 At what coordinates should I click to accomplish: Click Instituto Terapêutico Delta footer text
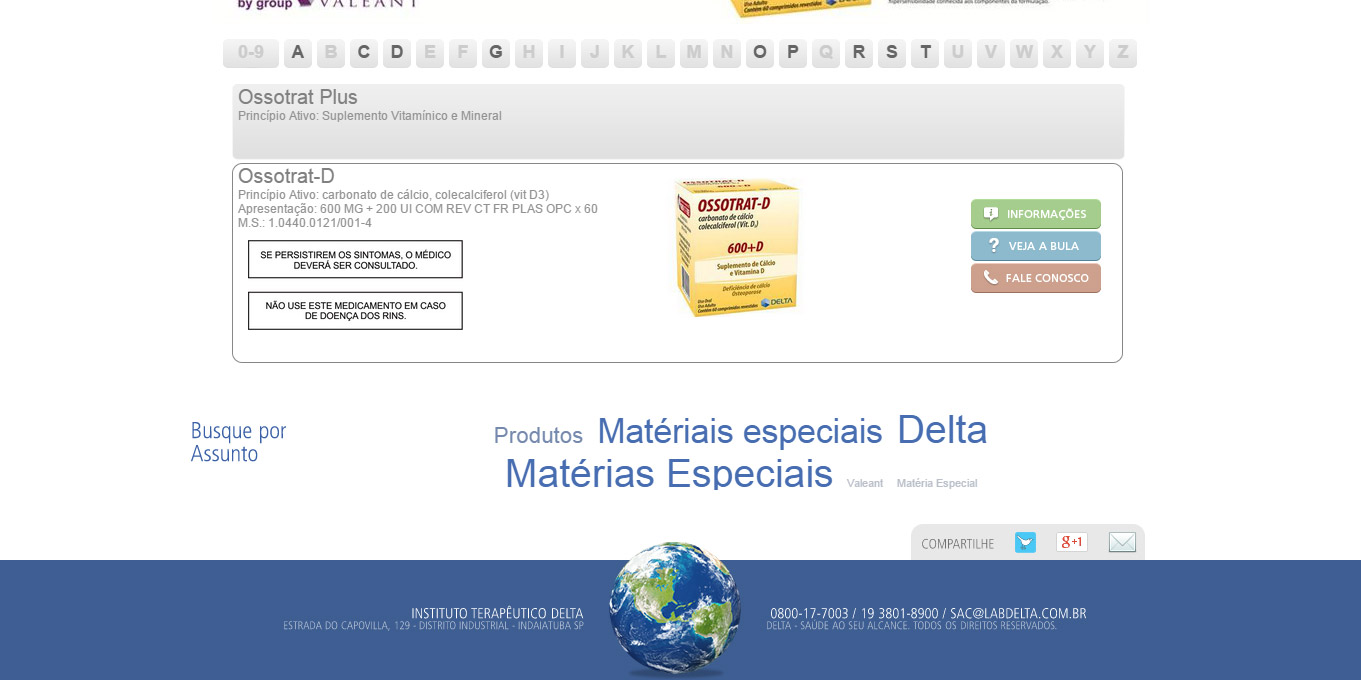497,613
